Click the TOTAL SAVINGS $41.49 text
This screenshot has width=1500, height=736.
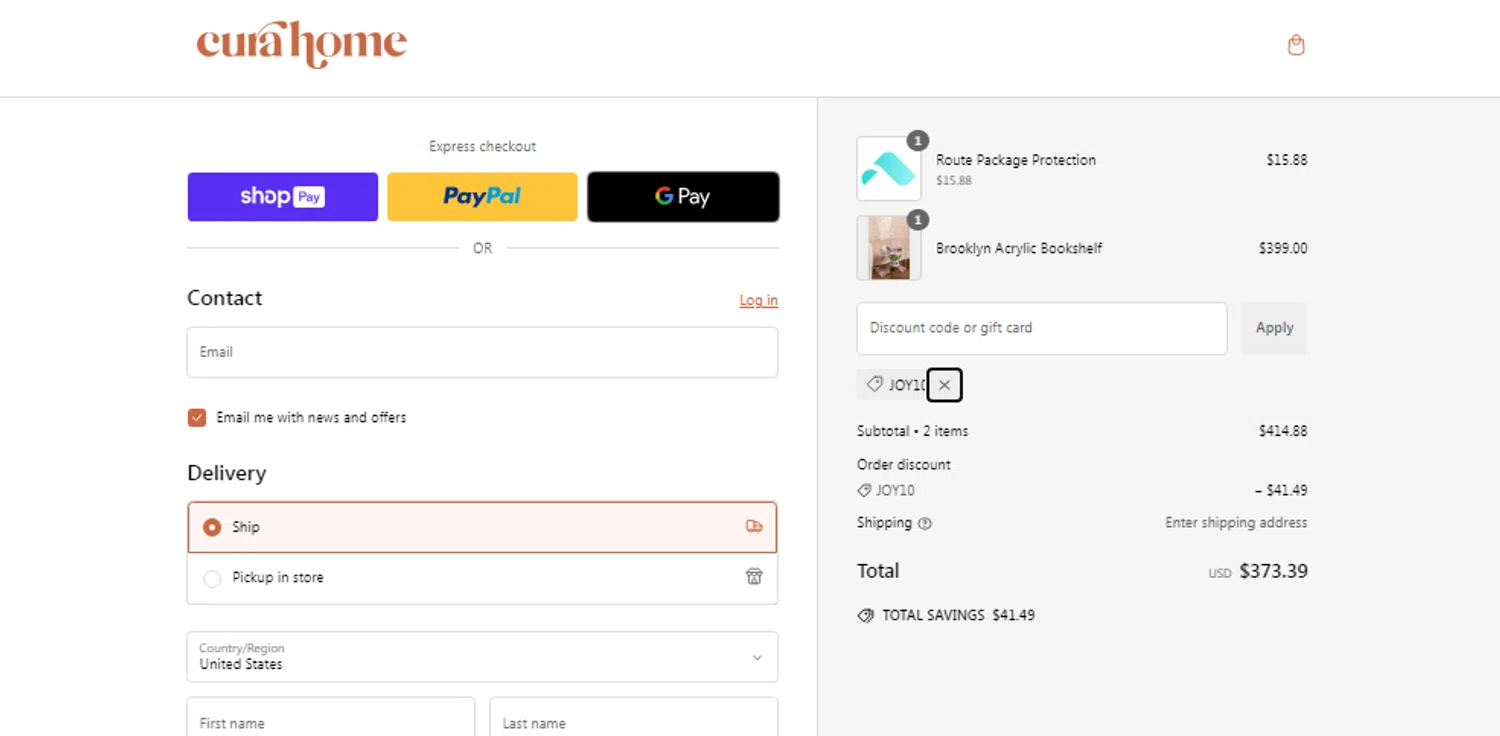958,615
